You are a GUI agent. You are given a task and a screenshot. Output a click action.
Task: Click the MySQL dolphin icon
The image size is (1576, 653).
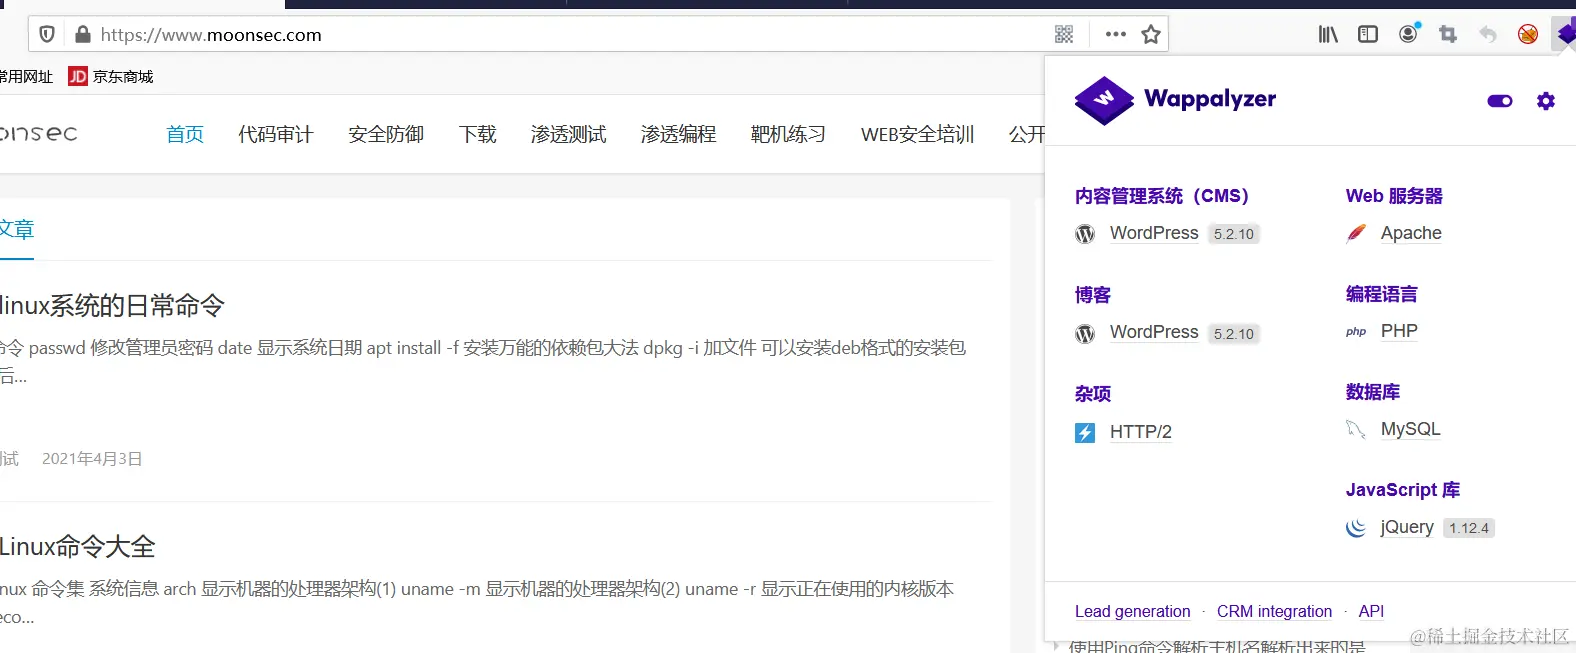click(x=1356, y=430)
